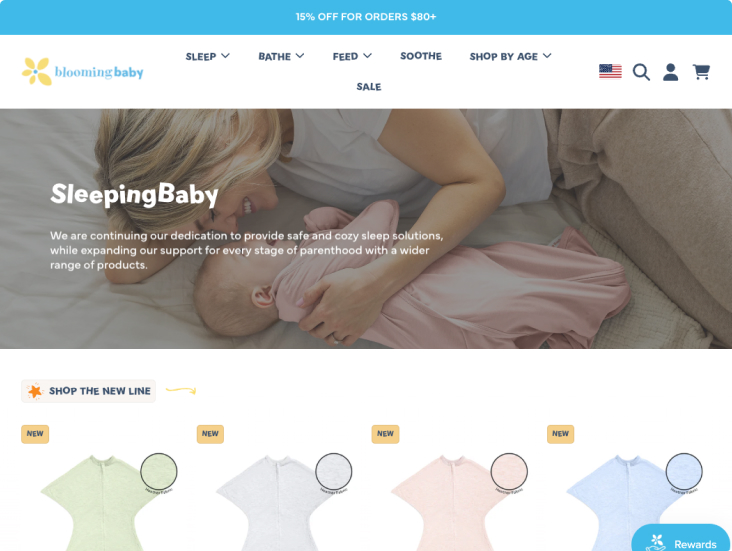Click the orange star icon beside Shop the New Line
Screen dimensions: 732x551
click(x=35, y=391)
